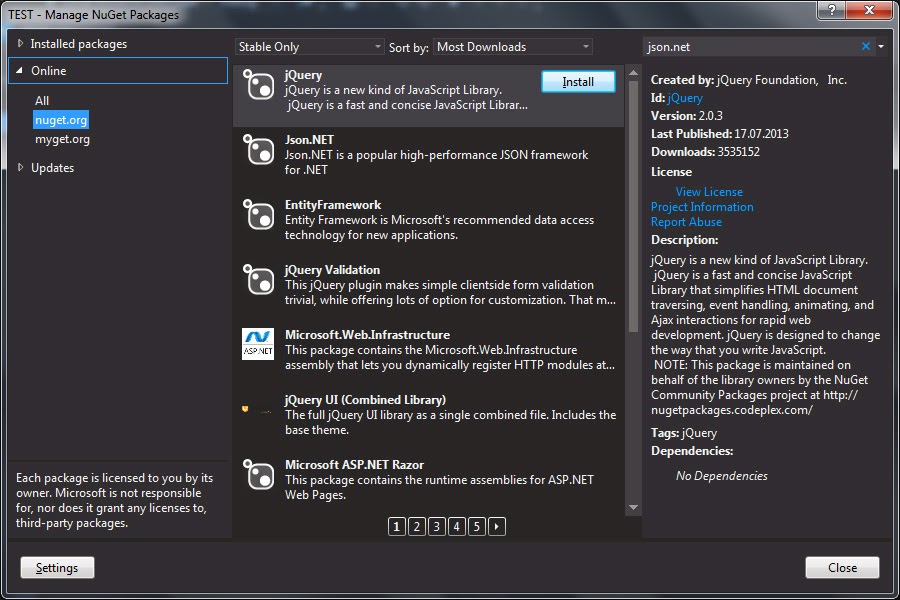900x600 pixels.
Task: Open the Stable Only filter dropdown
Action: click(309, 47)
